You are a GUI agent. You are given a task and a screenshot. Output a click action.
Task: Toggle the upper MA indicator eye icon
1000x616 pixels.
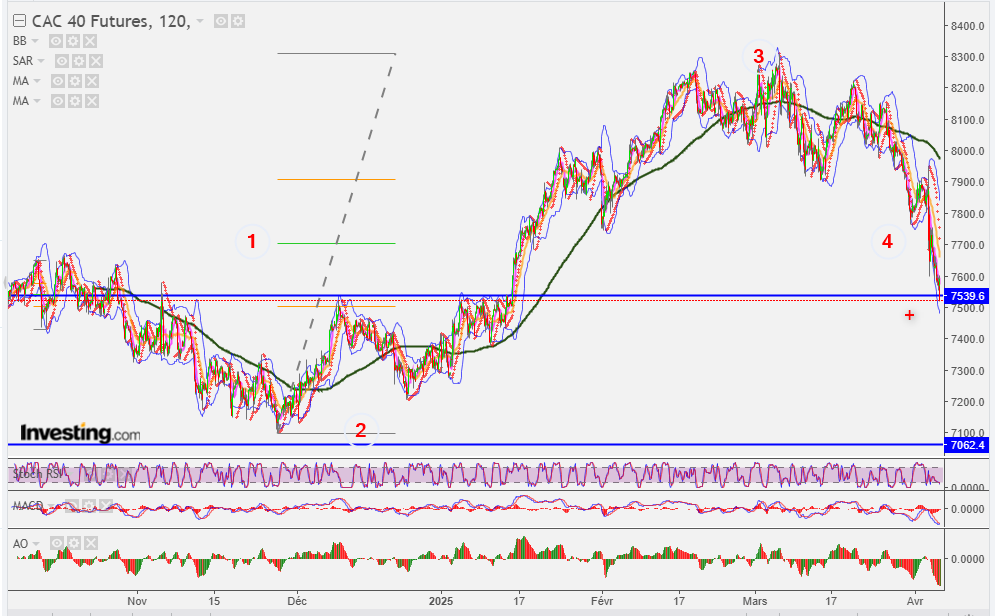(x=58, y=81)
